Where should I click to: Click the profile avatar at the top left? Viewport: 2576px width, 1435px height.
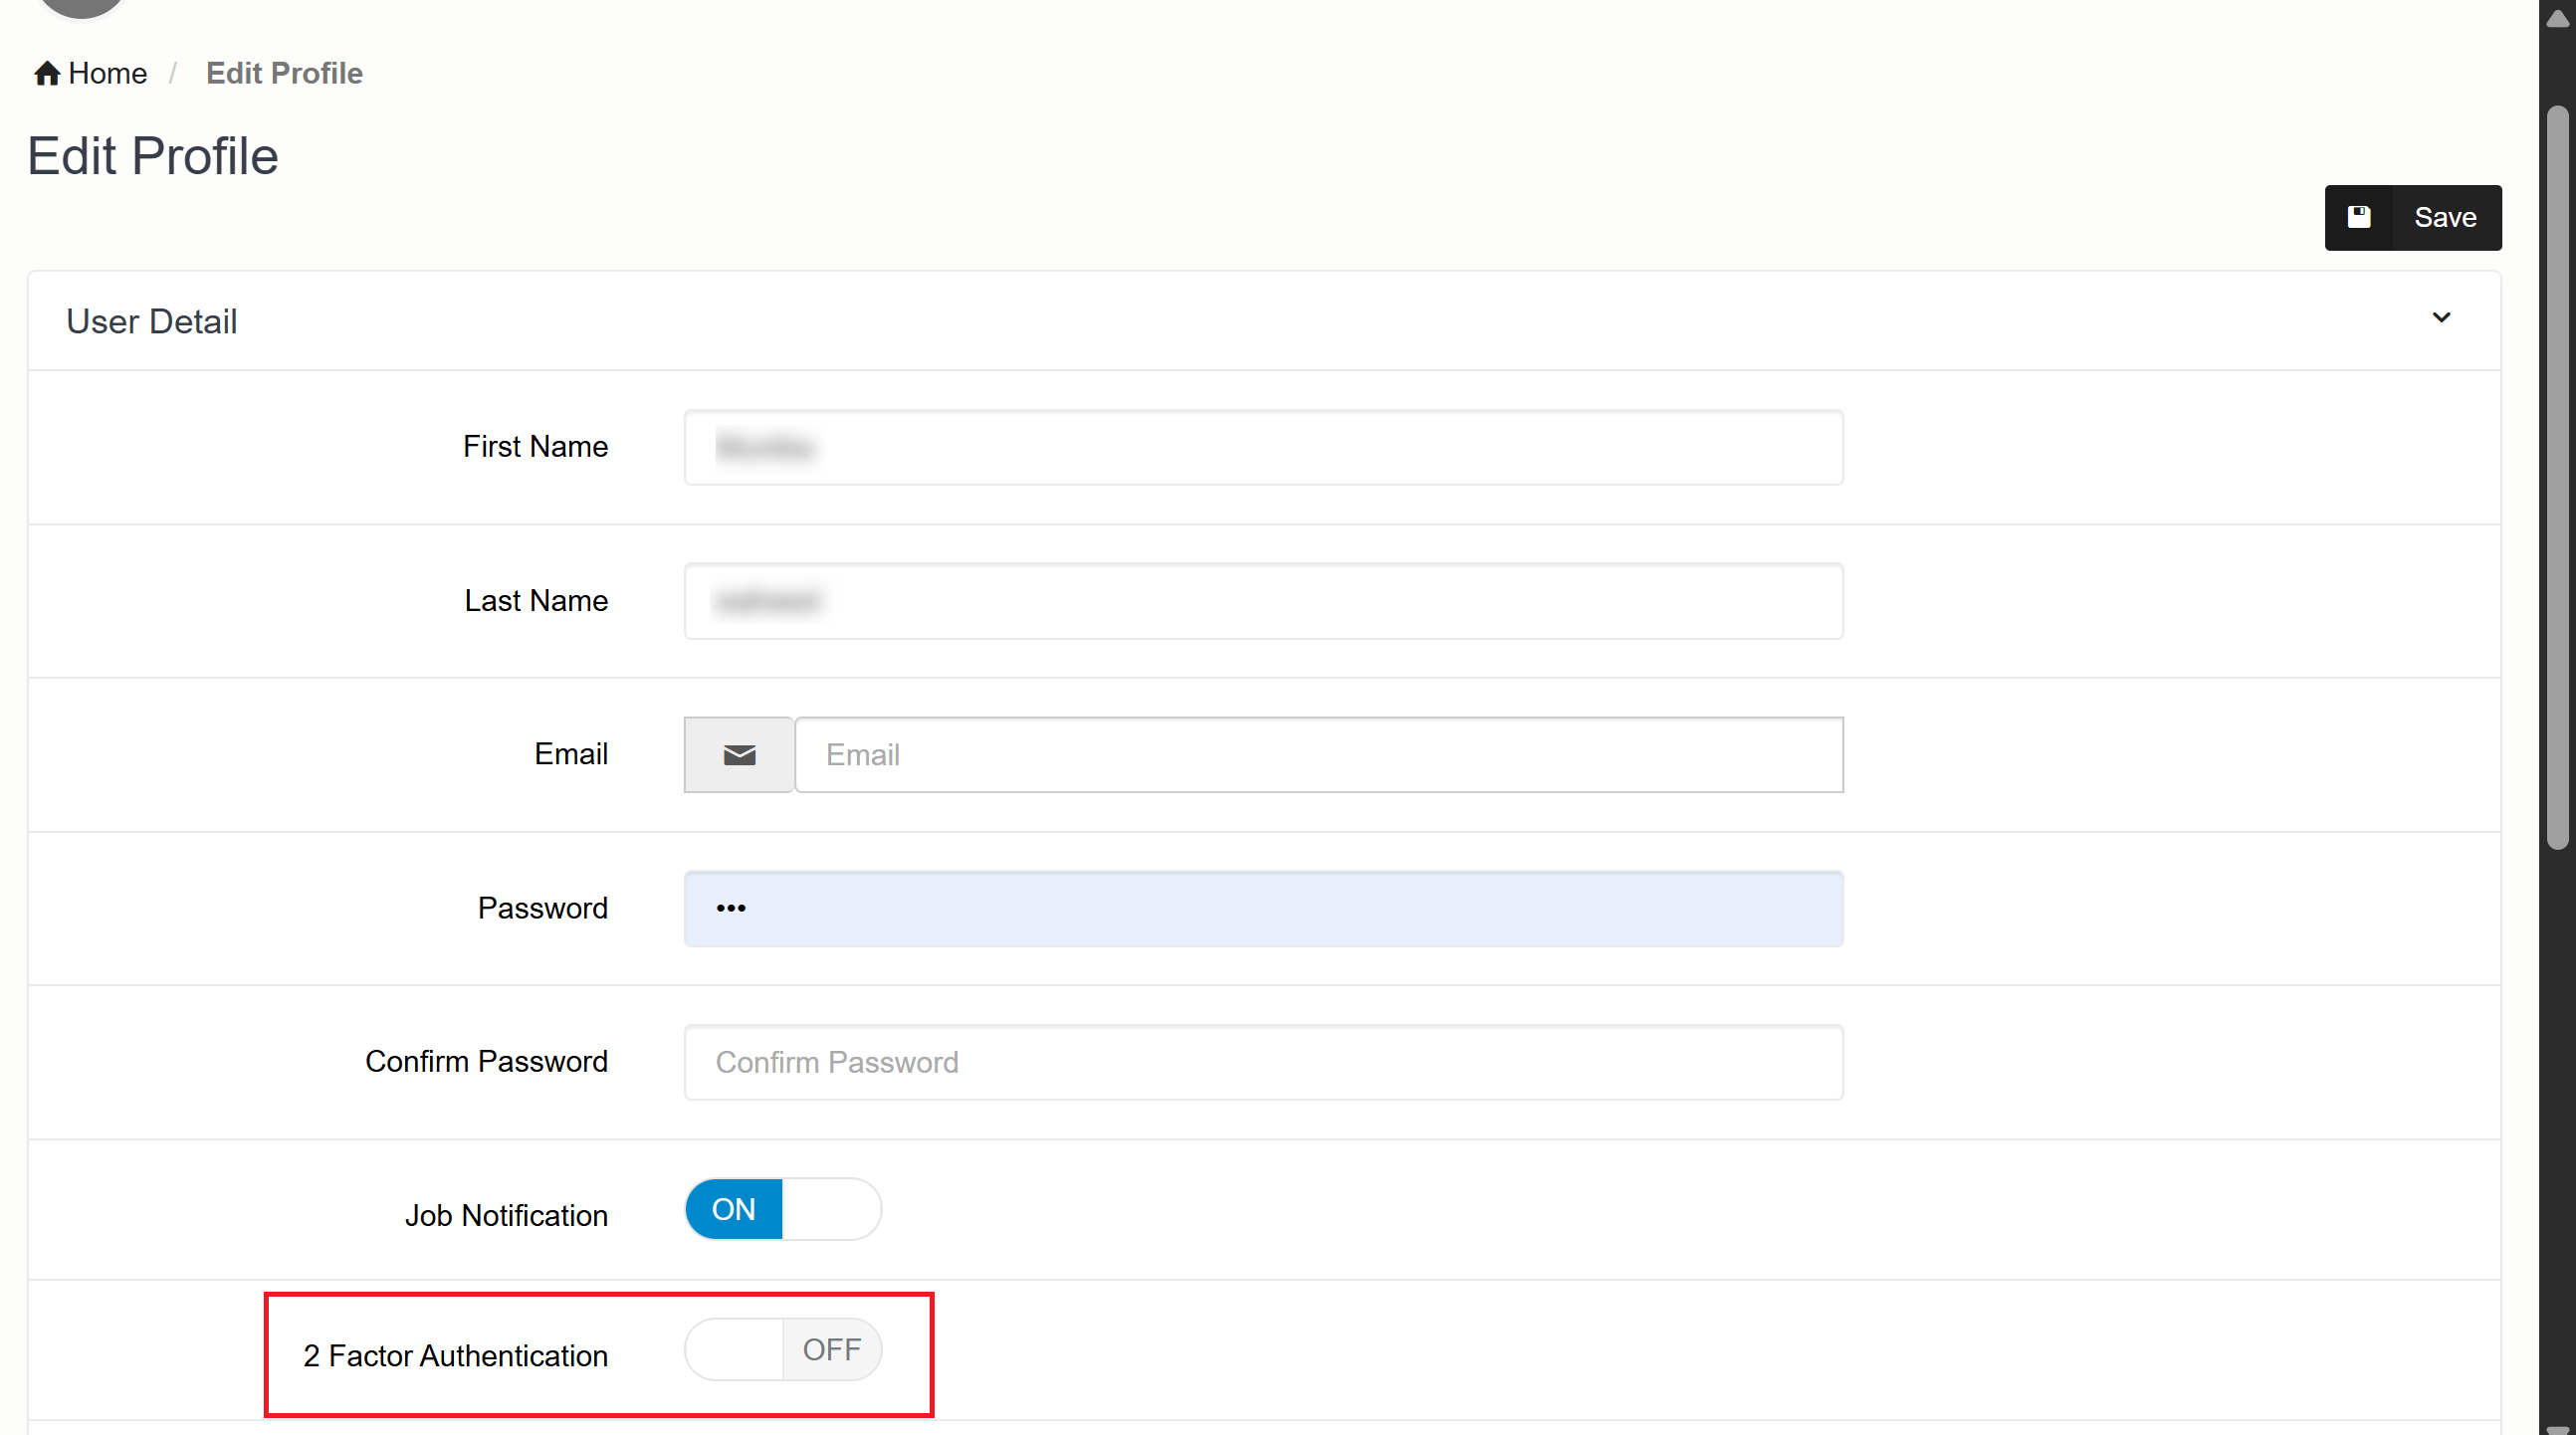click(80, 6)
